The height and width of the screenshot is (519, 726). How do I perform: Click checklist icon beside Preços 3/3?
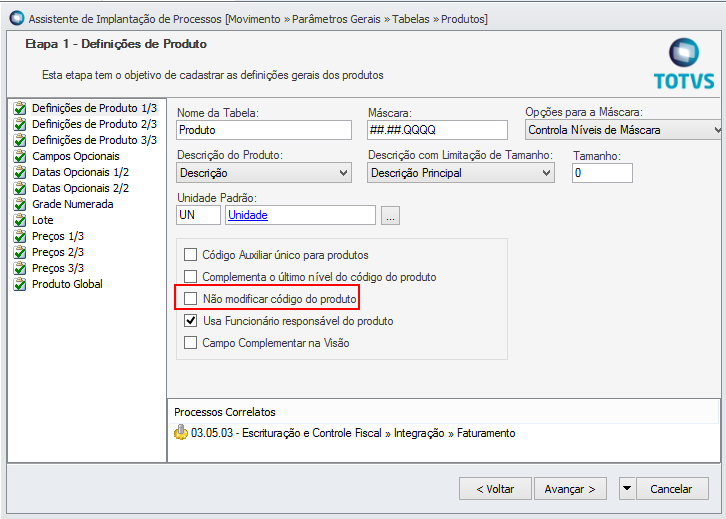[20, 268]
